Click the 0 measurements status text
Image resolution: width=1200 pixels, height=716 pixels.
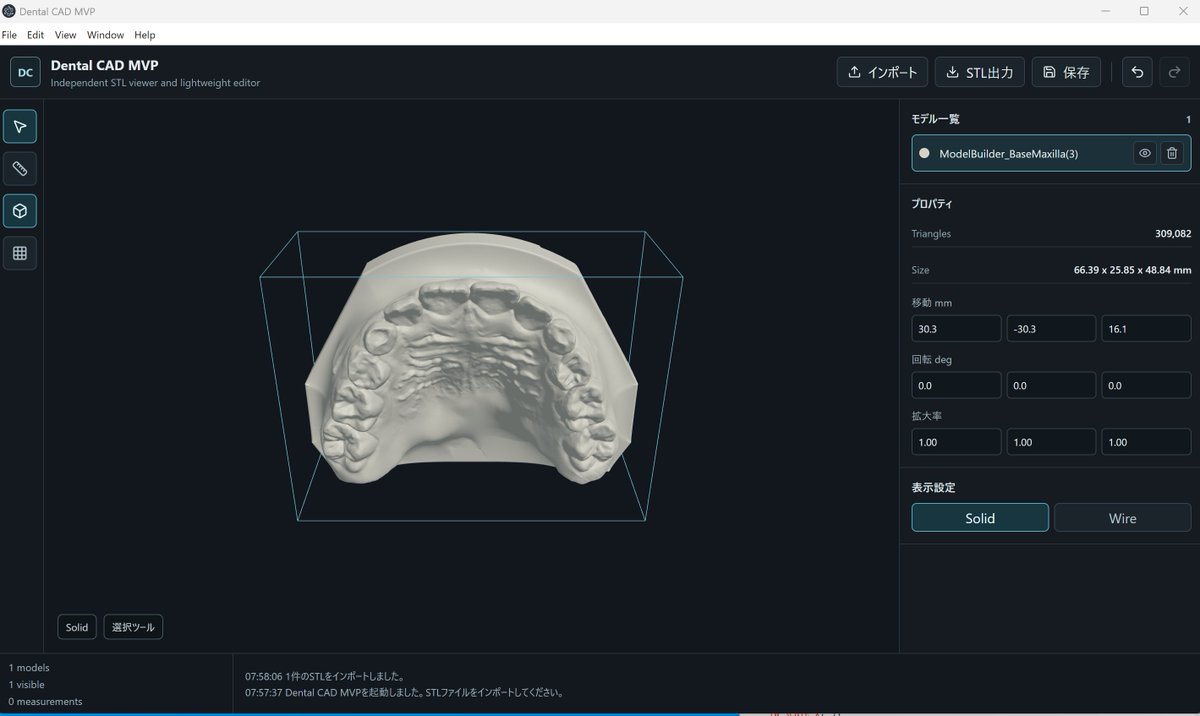(x=46, y=702)
